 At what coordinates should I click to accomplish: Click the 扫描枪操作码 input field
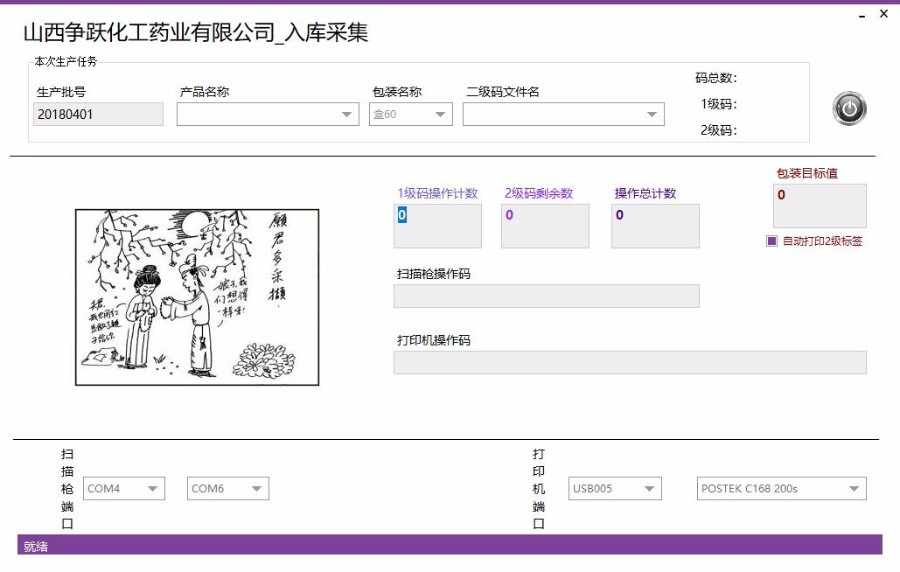point(546,296)
